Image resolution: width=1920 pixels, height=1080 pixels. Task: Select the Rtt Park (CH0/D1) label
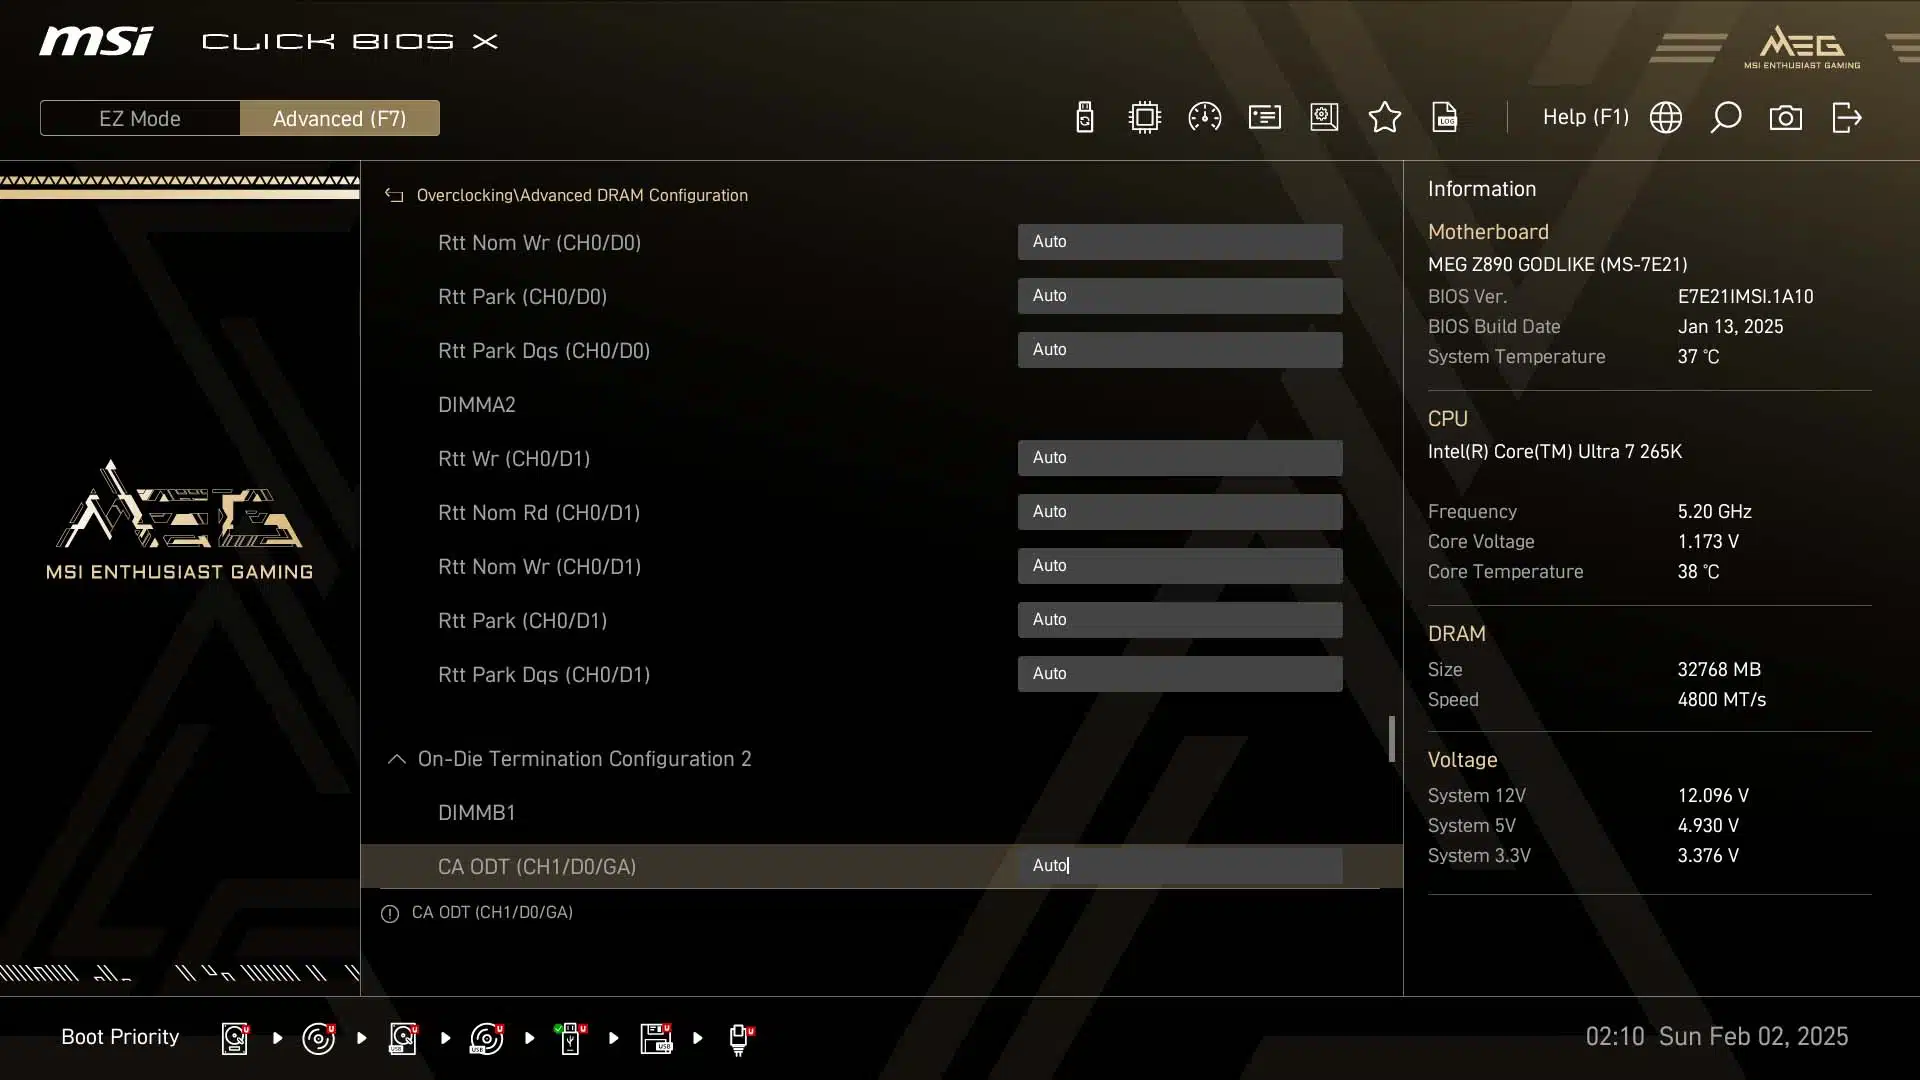(x=522, y=621)
